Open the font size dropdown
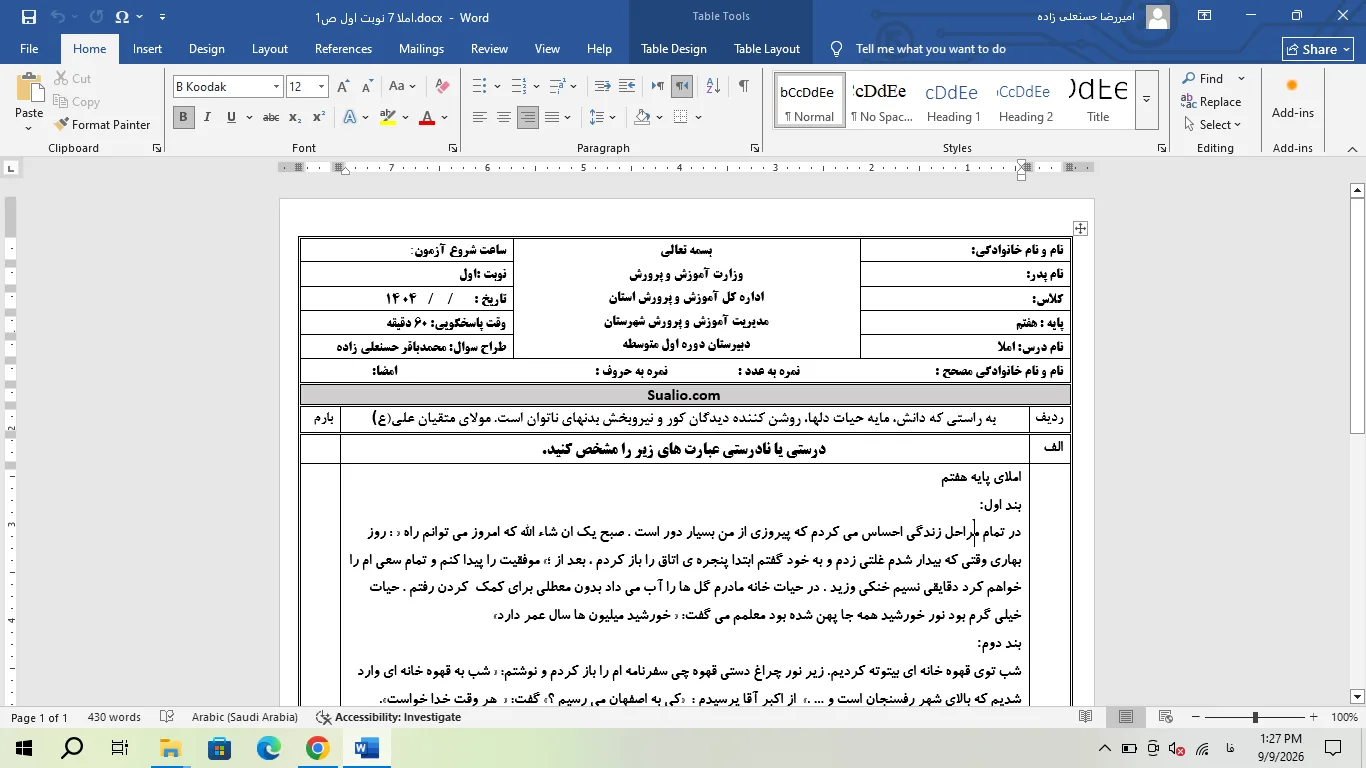Image resolution: width=1366 pixels, height=768 pixels. 321,87
